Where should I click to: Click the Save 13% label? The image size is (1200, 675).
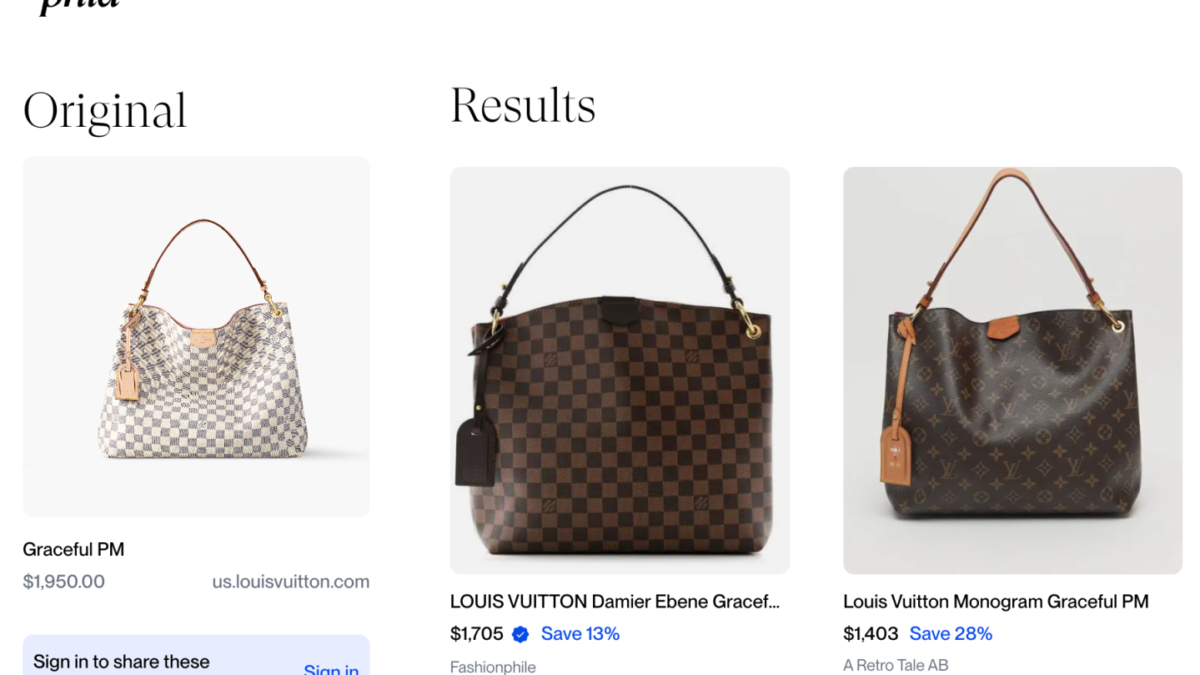coord(580,634)
